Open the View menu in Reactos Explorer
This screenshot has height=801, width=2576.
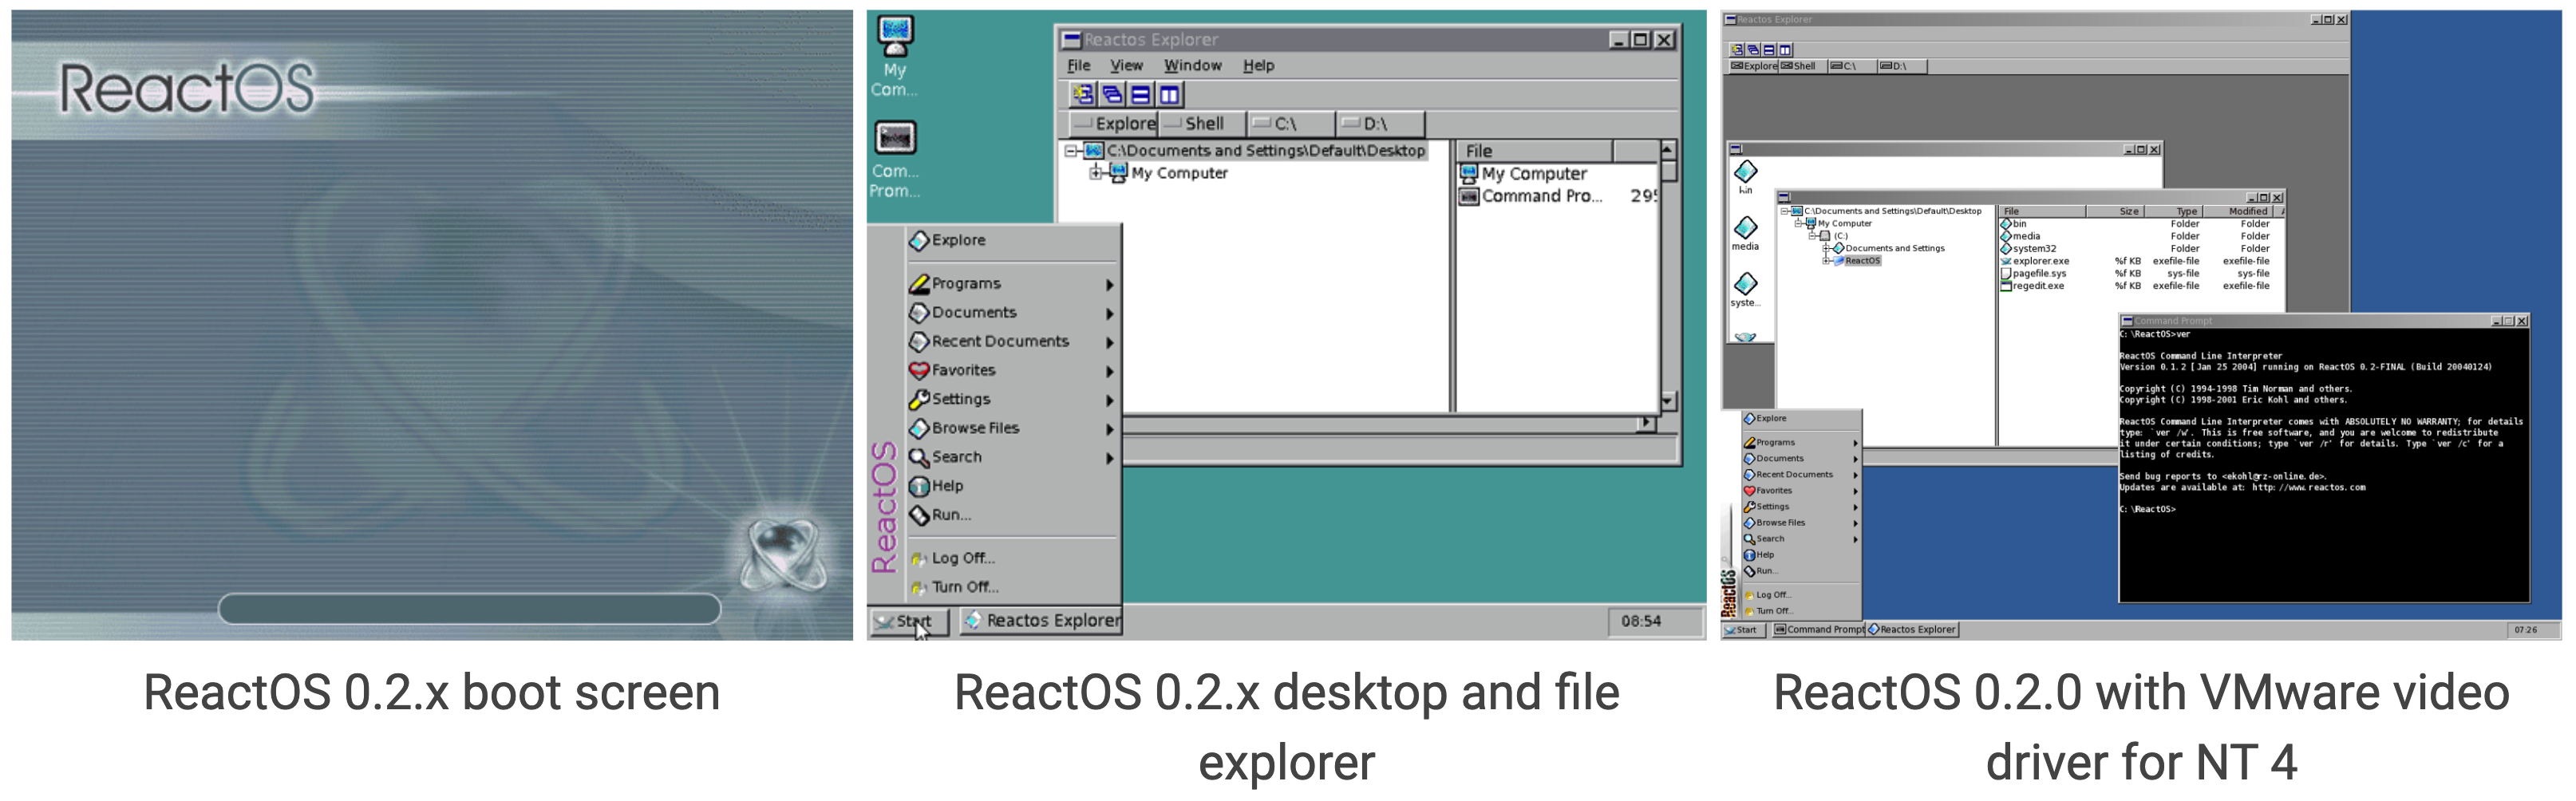tap(1127, 65)
